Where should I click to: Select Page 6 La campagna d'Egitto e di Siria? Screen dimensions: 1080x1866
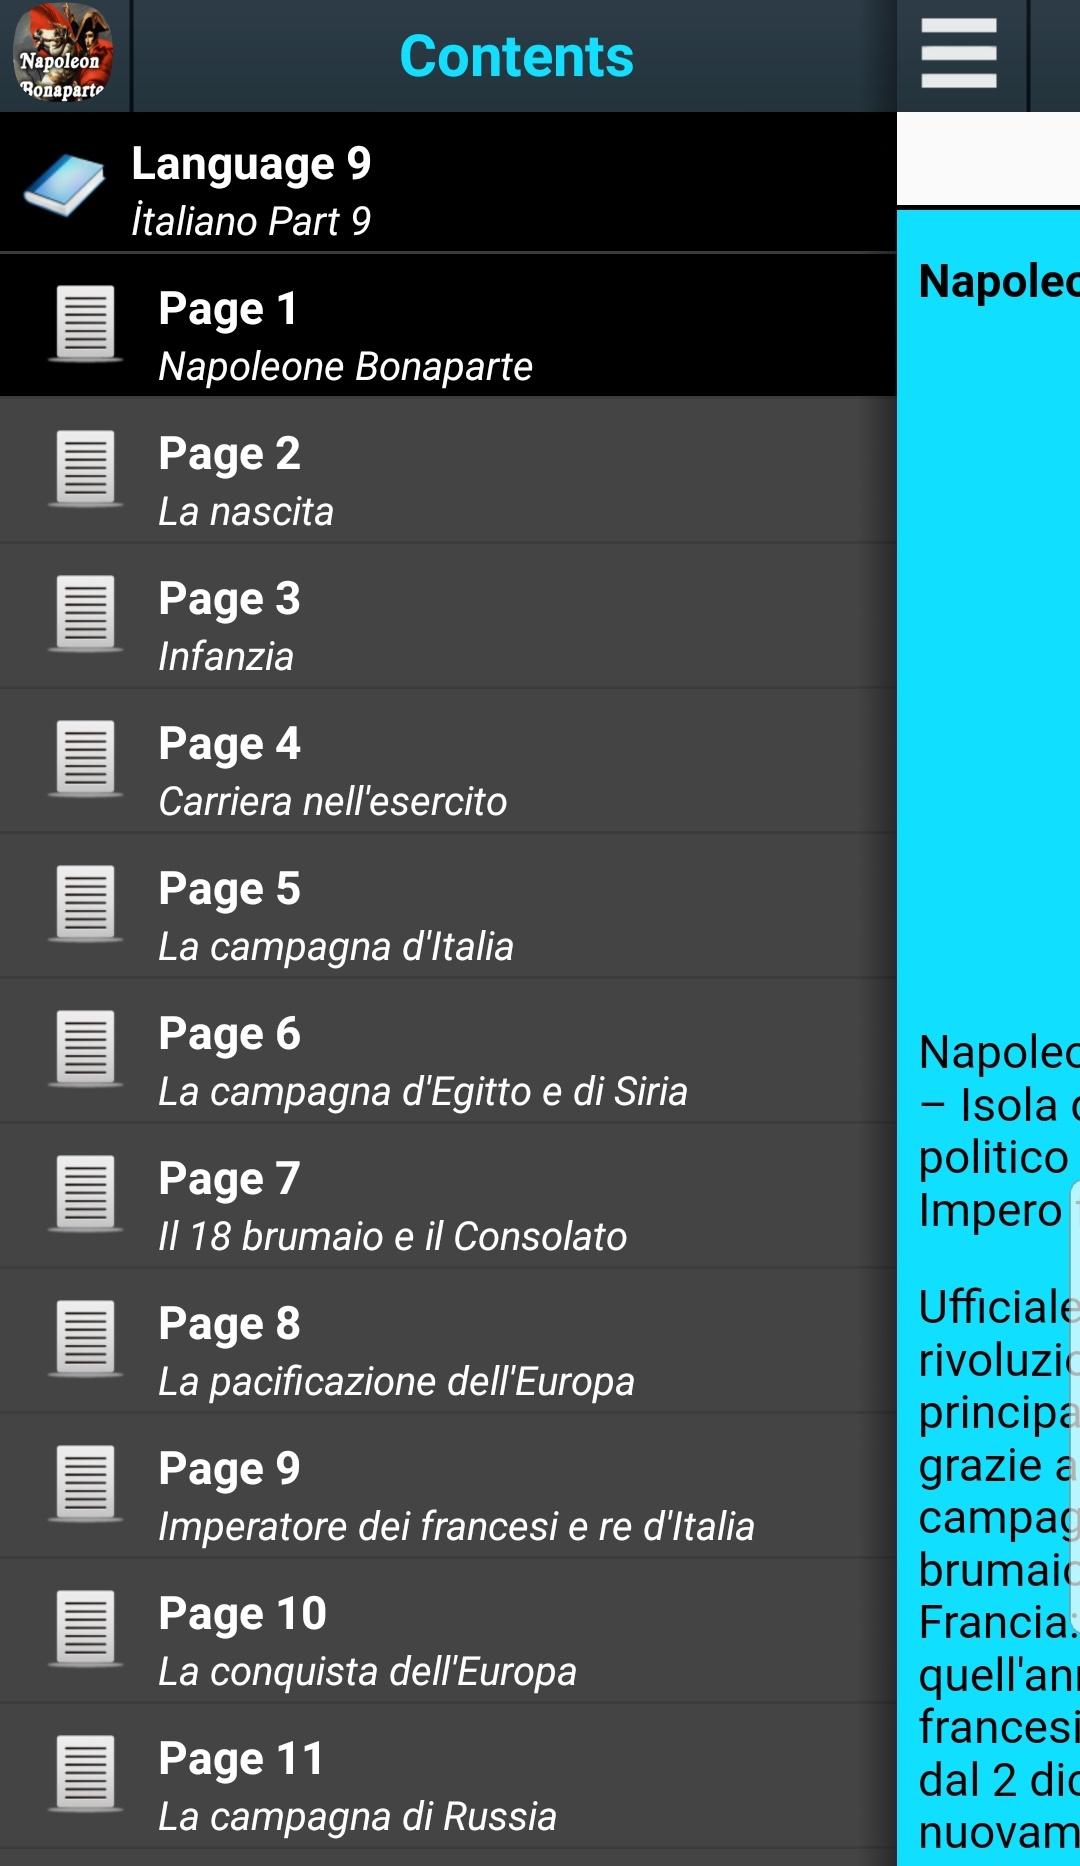pyautogui.click(x=448, y=1051)
